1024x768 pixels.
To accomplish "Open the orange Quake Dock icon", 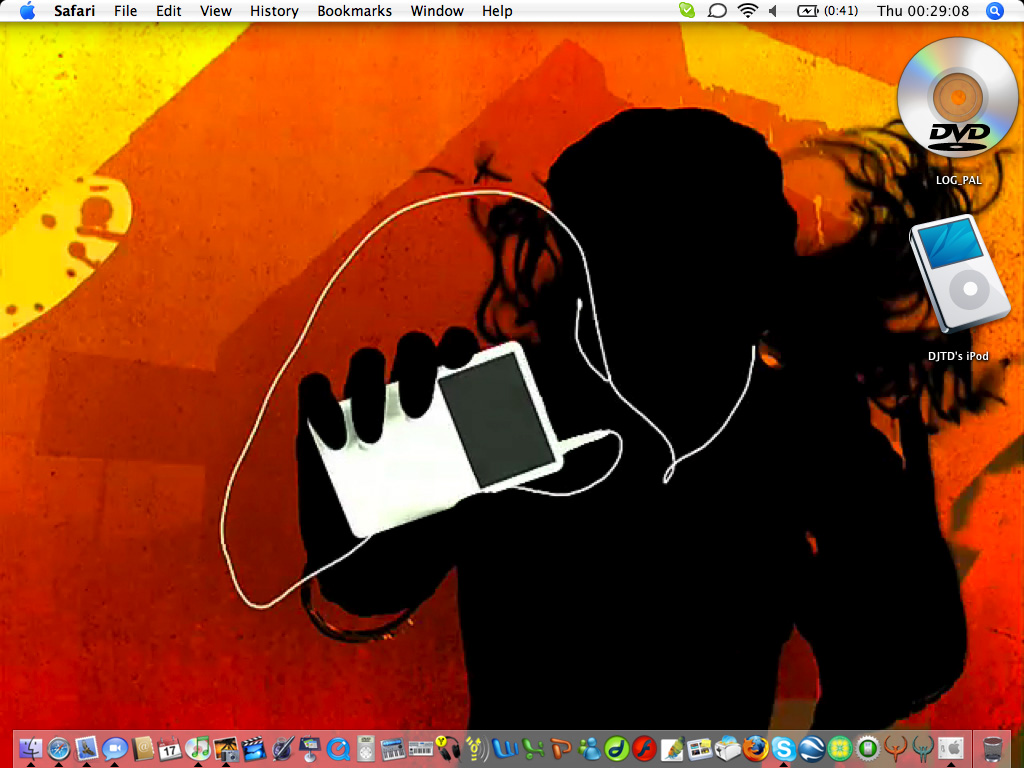I will click(x=895, y=748).
